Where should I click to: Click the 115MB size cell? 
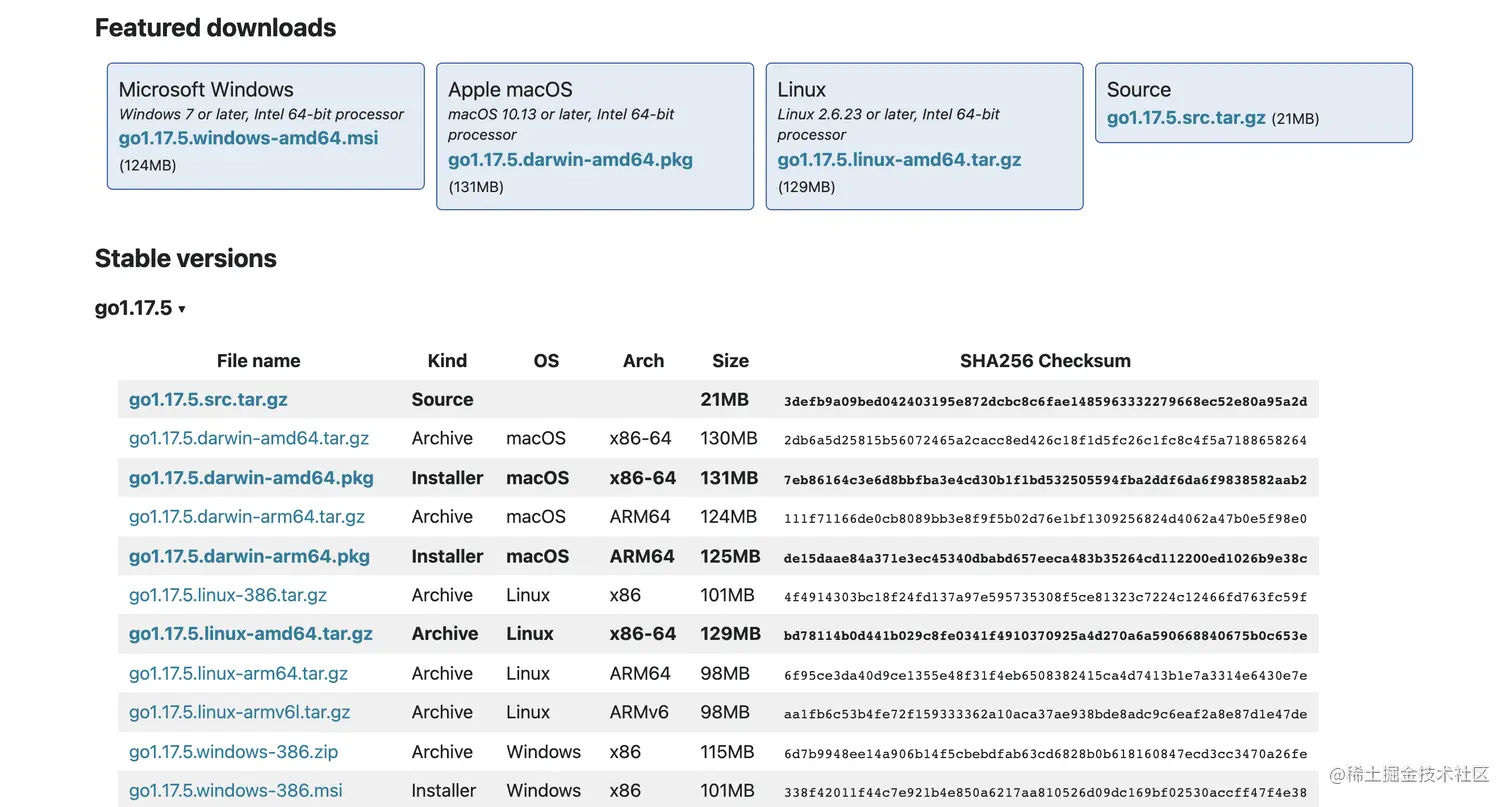coord(728,752)
